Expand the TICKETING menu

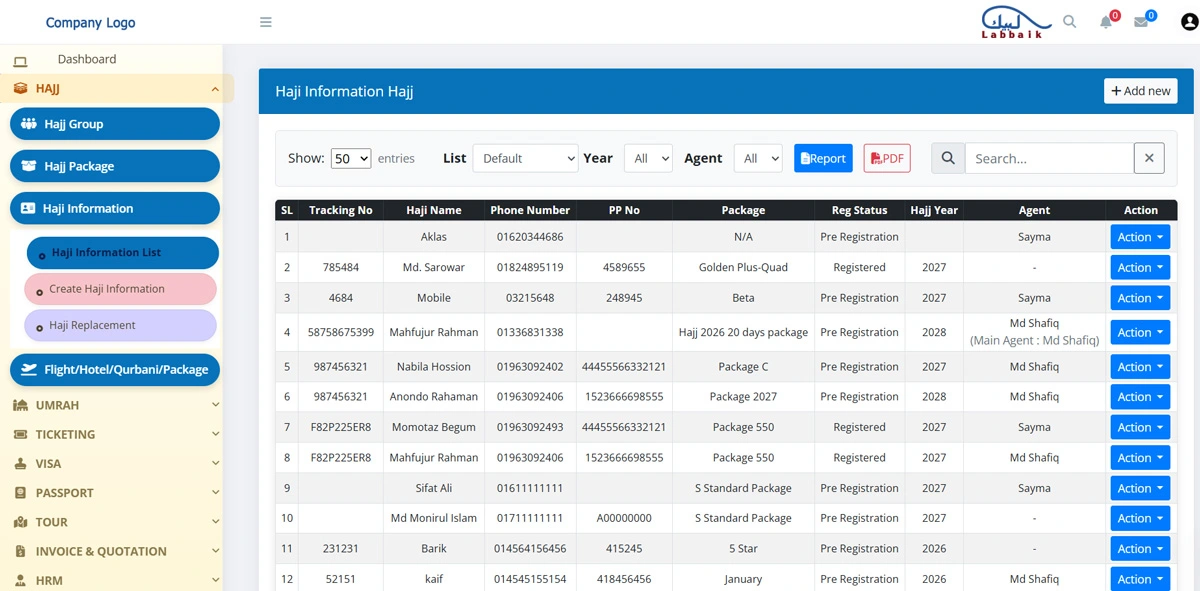coord(116,434)
